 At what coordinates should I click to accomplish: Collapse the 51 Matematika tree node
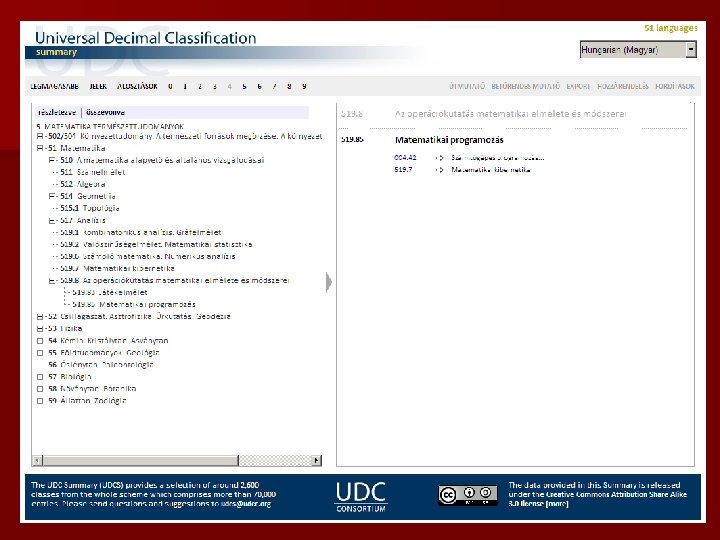(40, 148)
